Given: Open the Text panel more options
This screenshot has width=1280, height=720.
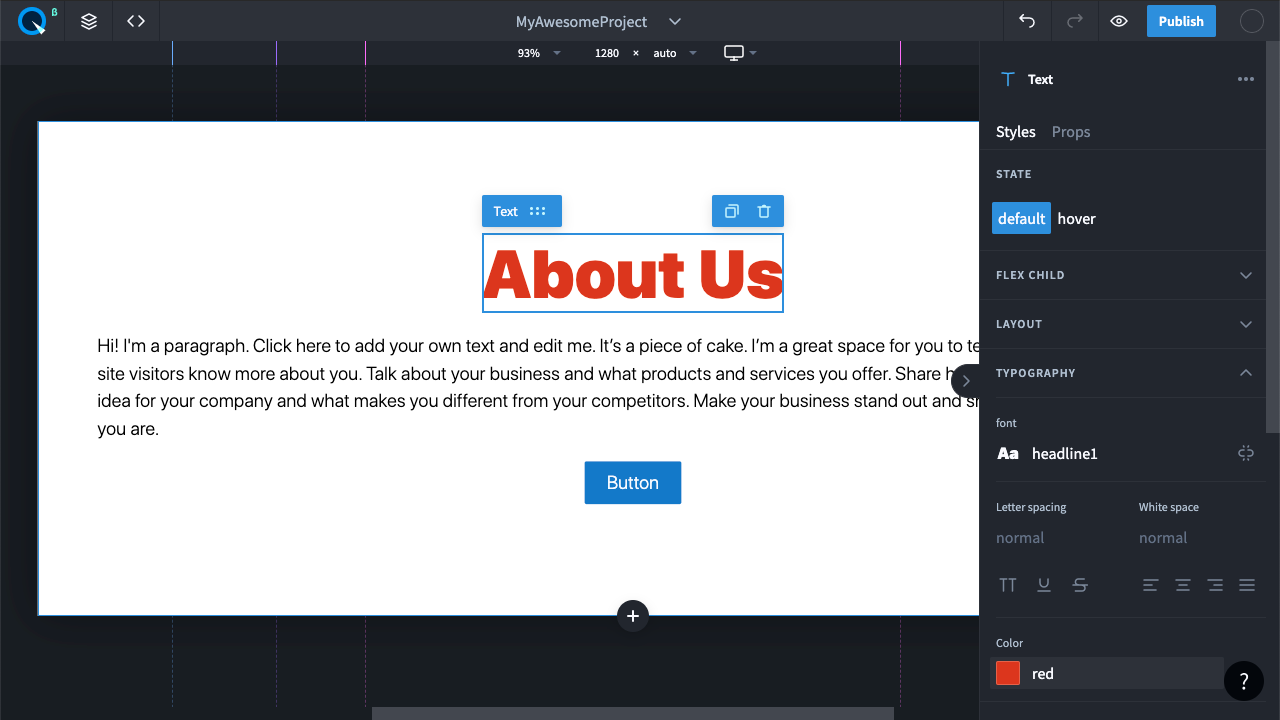Looking at the screenshot, I should click(1245, 79).
